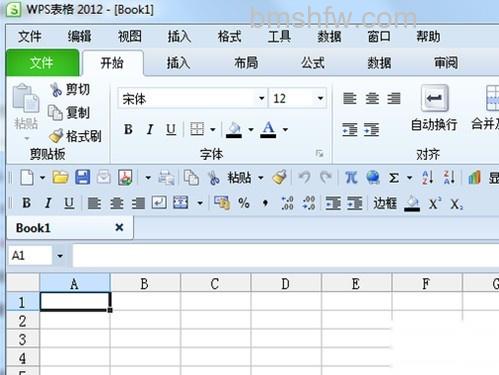The width and height of the screenshot is (499, 375).
Task: Switch to the 公式 ribbon tab
Action: coord(313,63)
